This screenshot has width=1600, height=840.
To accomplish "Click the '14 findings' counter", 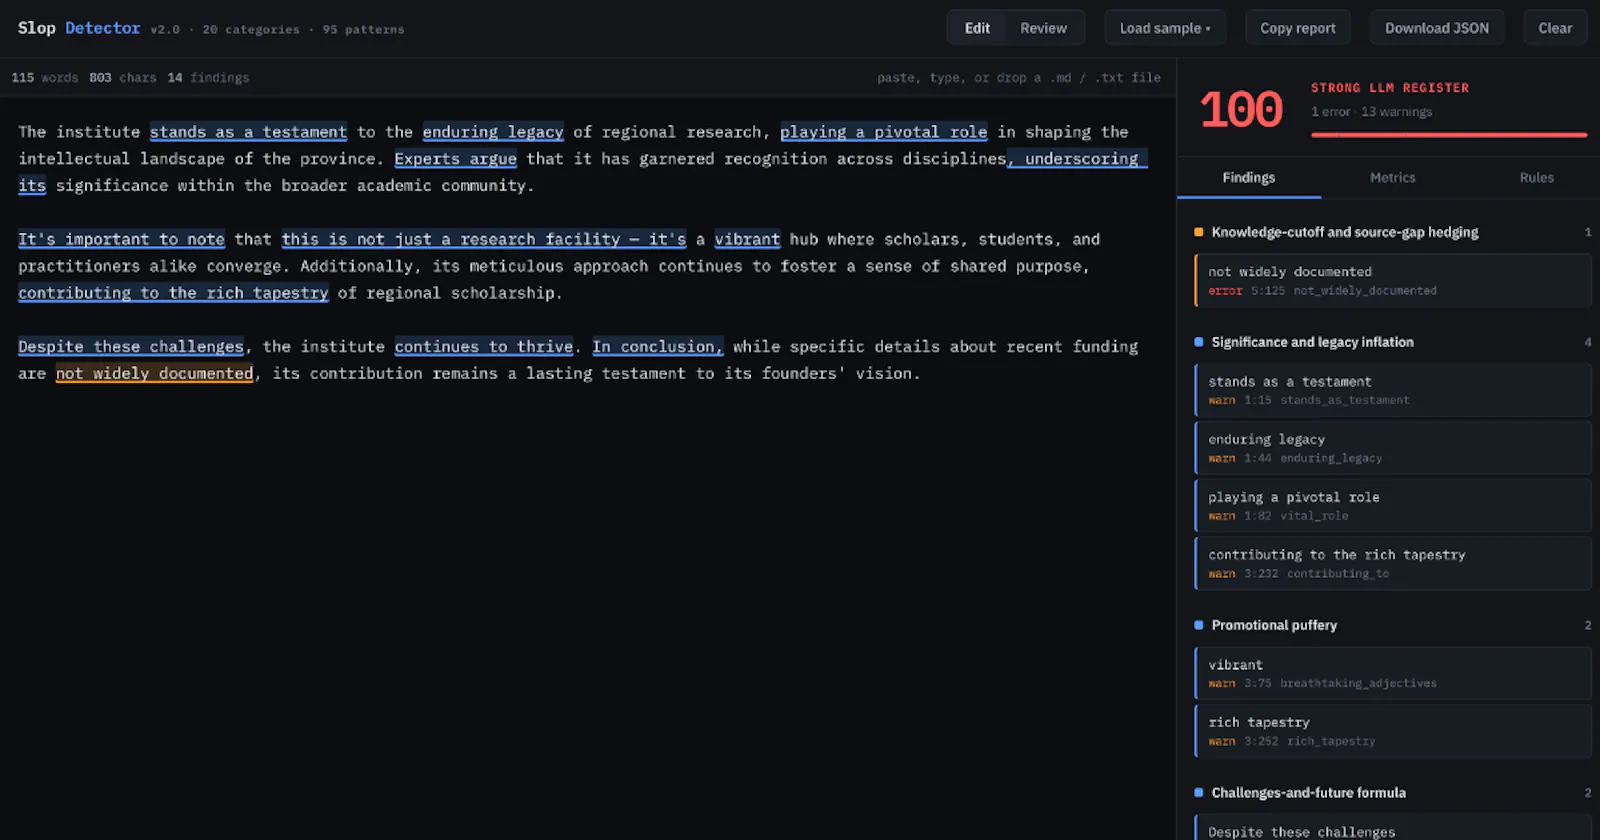I will [208, 78].
